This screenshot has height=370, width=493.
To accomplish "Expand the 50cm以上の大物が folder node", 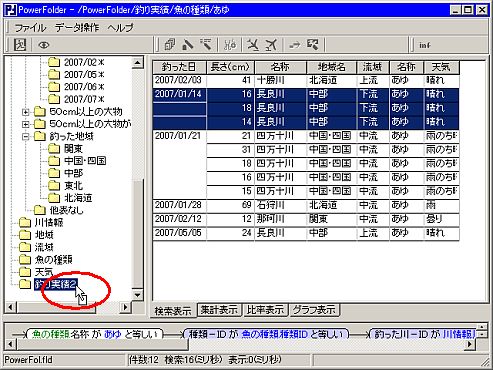I will point(25,124).
